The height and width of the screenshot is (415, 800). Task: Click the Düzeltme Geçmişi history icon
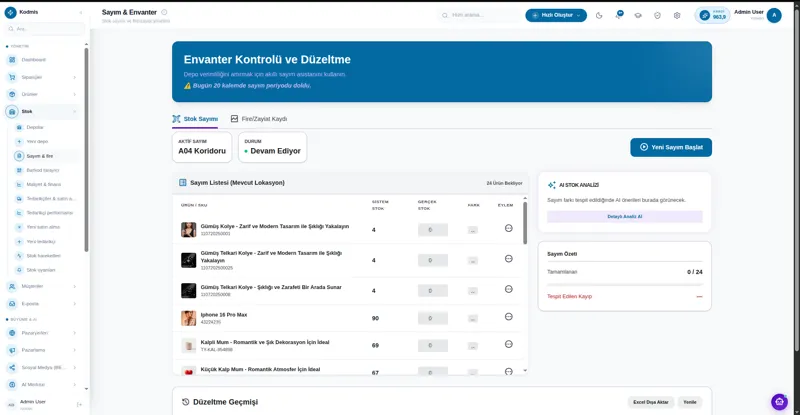185,402
